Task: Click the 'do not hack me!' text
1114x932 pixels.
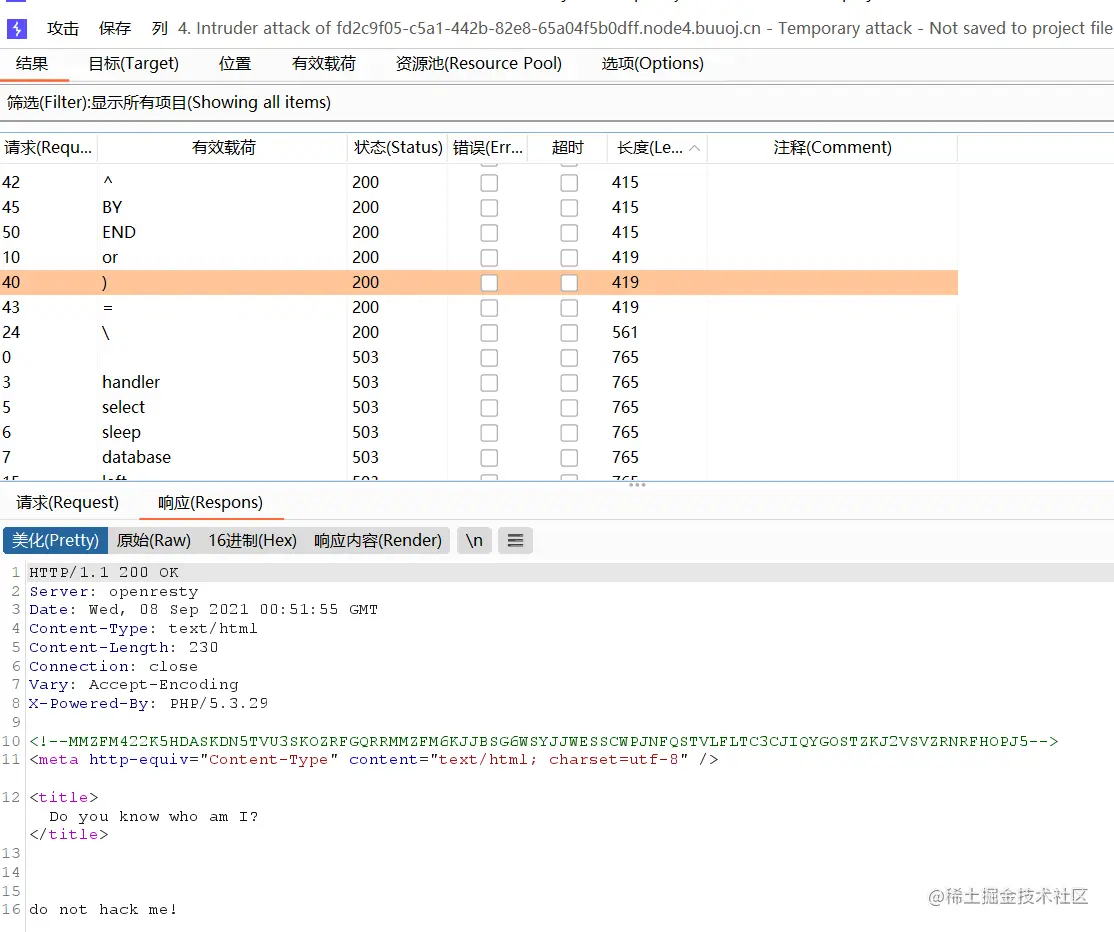Action: point(103,910)
